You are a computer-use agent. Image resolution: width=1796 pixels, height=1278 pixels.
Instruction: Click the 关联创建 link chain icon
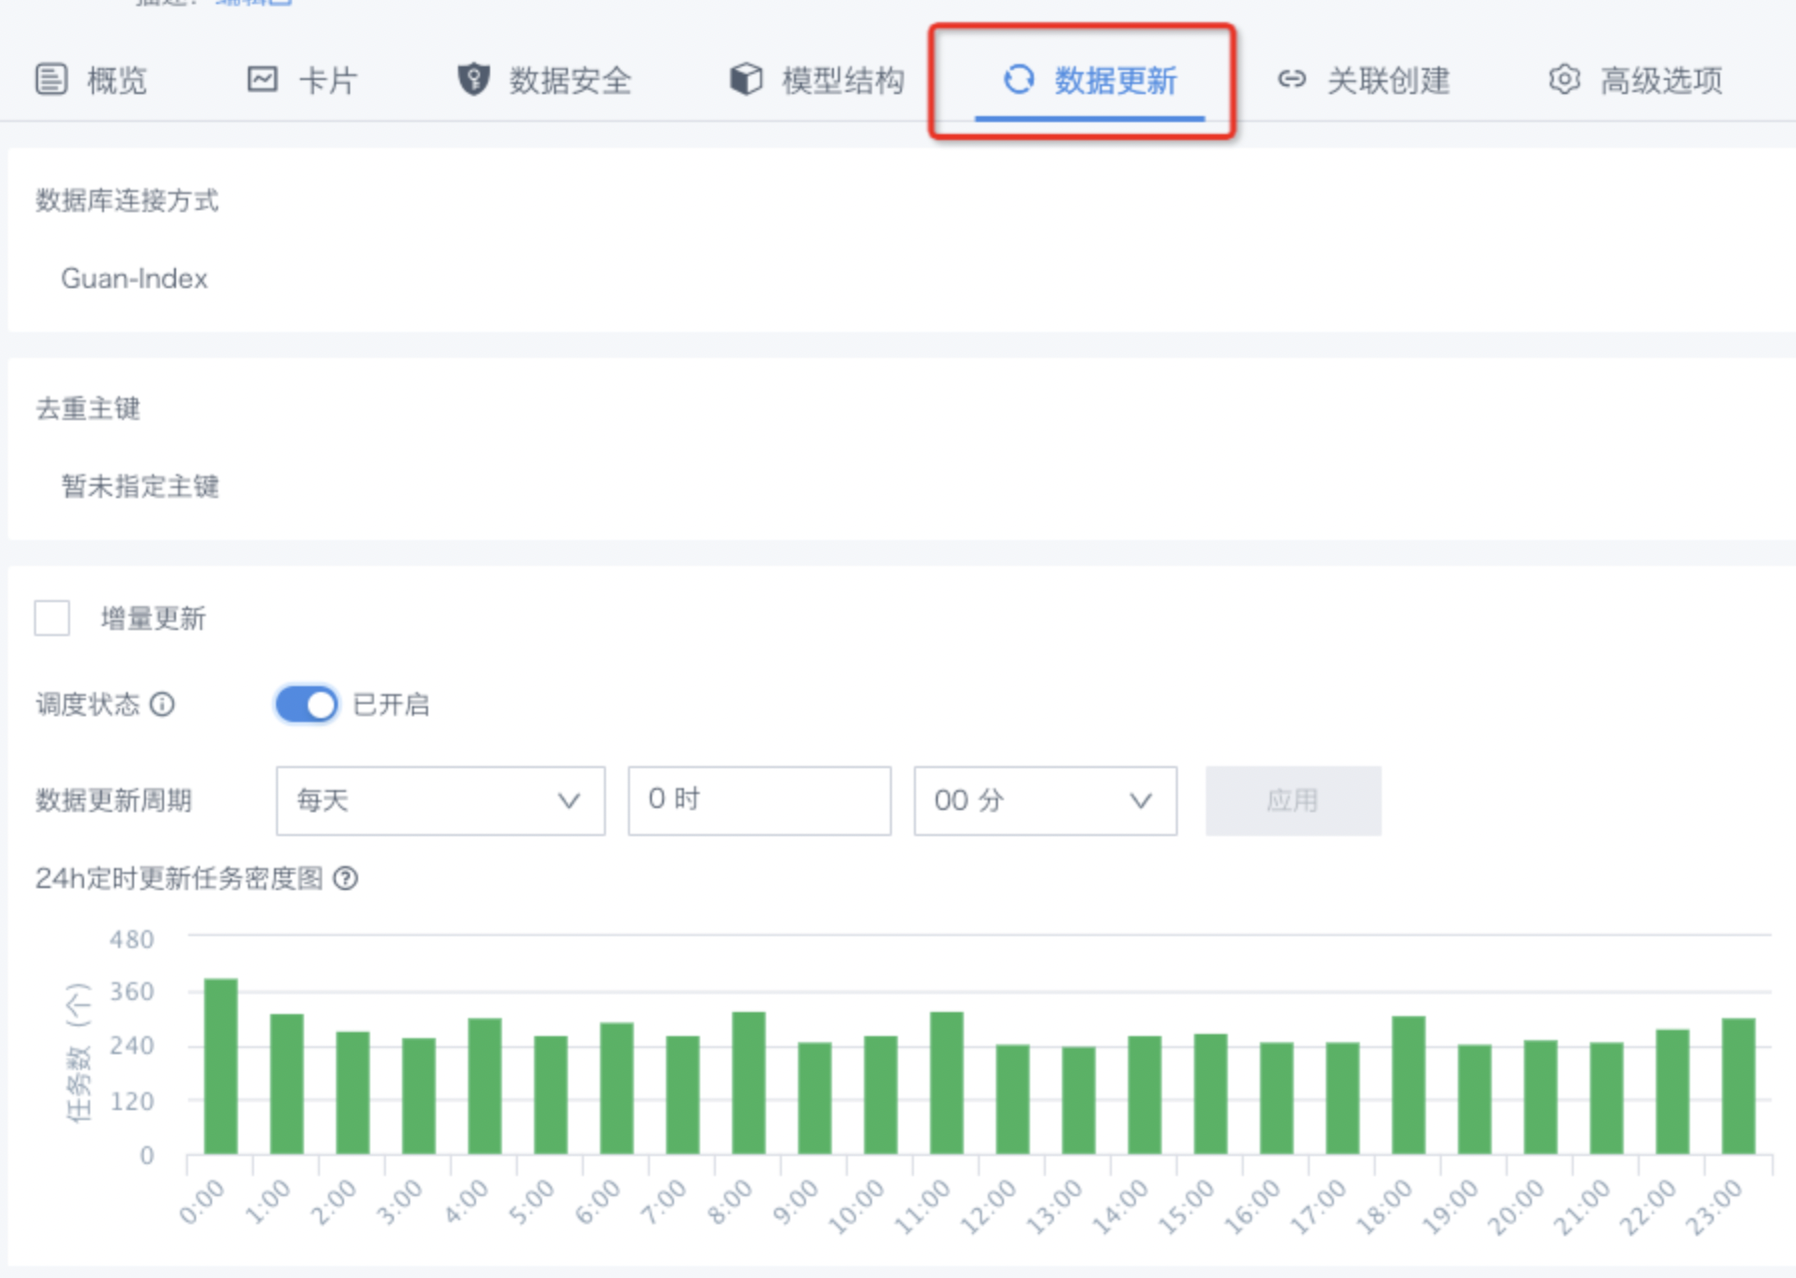click(1291, 79)
